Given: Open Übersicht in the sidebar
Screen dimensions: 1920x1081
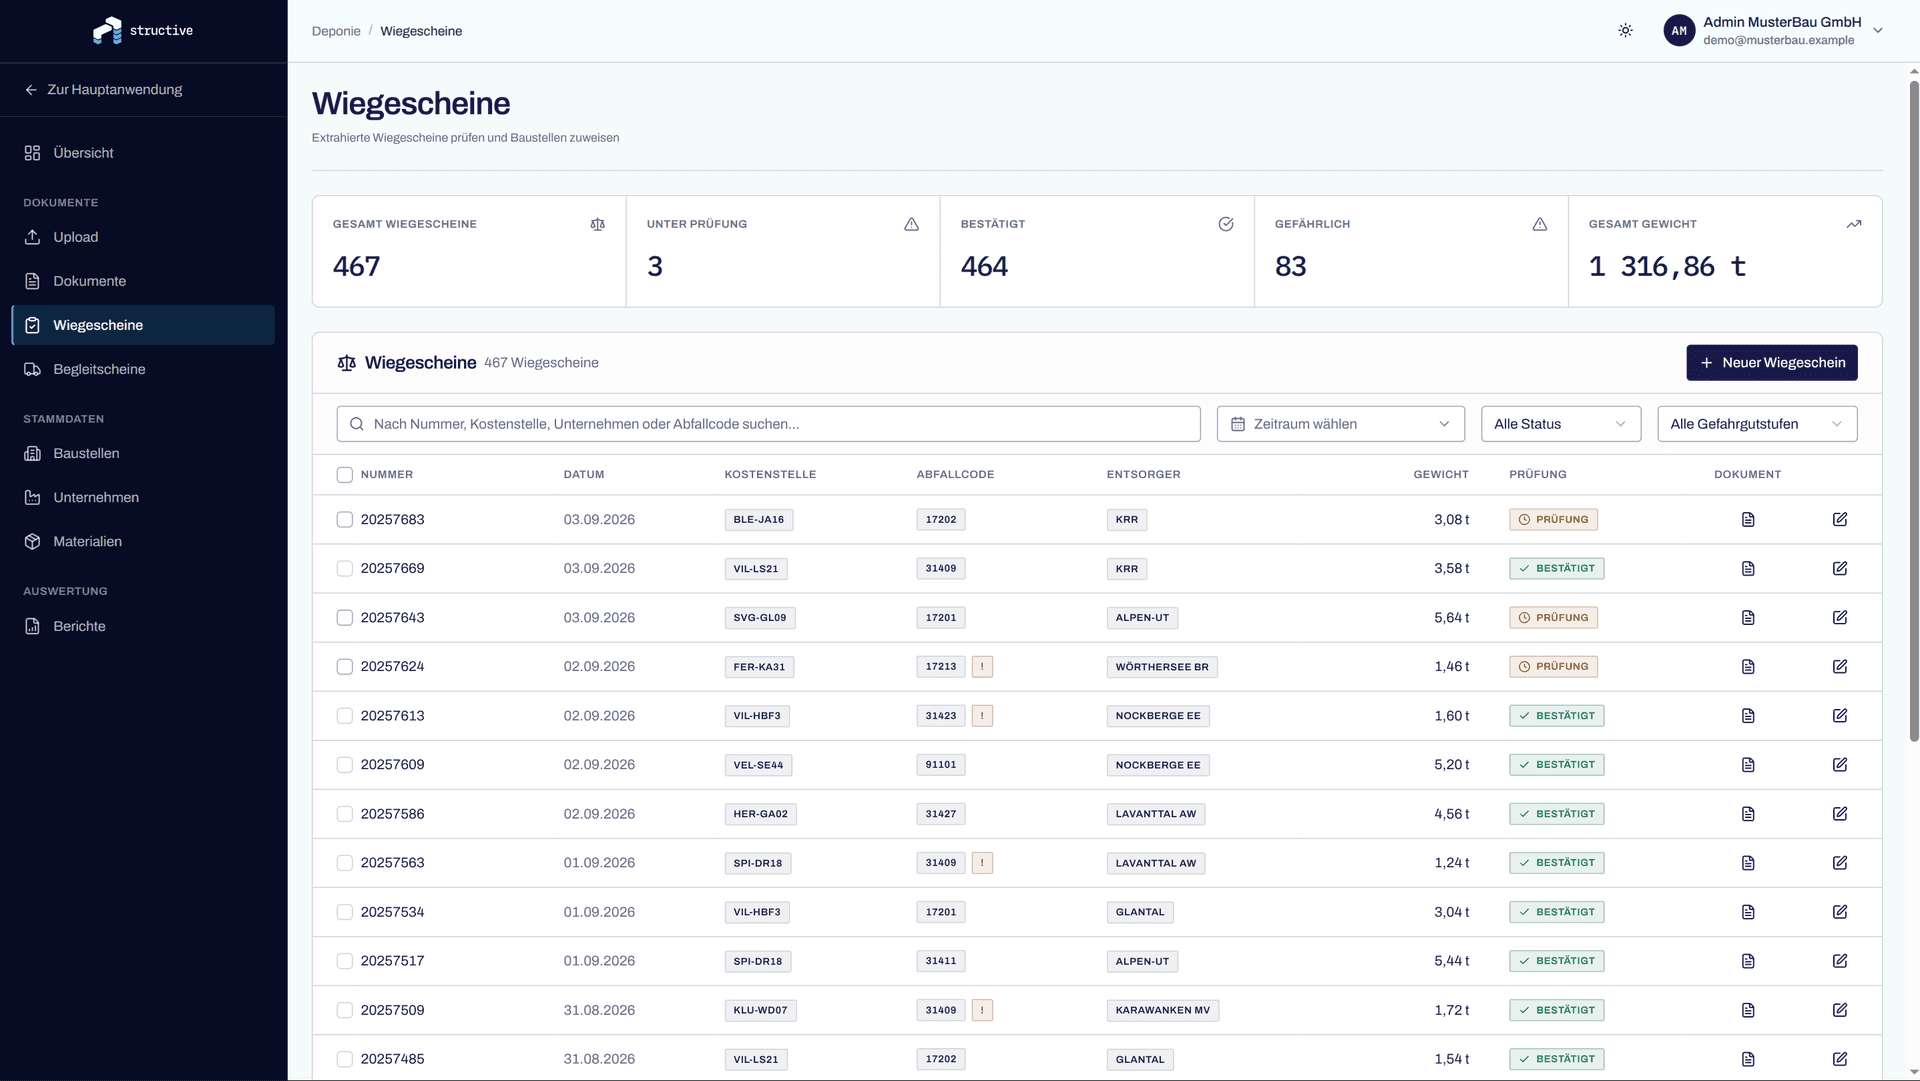Looking at the screenshot, I should pos(143,153).
